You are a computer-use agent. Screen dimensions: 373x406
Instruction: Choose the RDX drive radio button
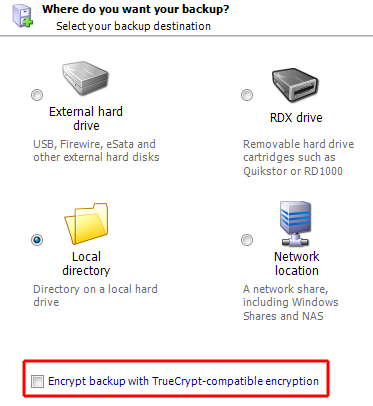(247, 95)
